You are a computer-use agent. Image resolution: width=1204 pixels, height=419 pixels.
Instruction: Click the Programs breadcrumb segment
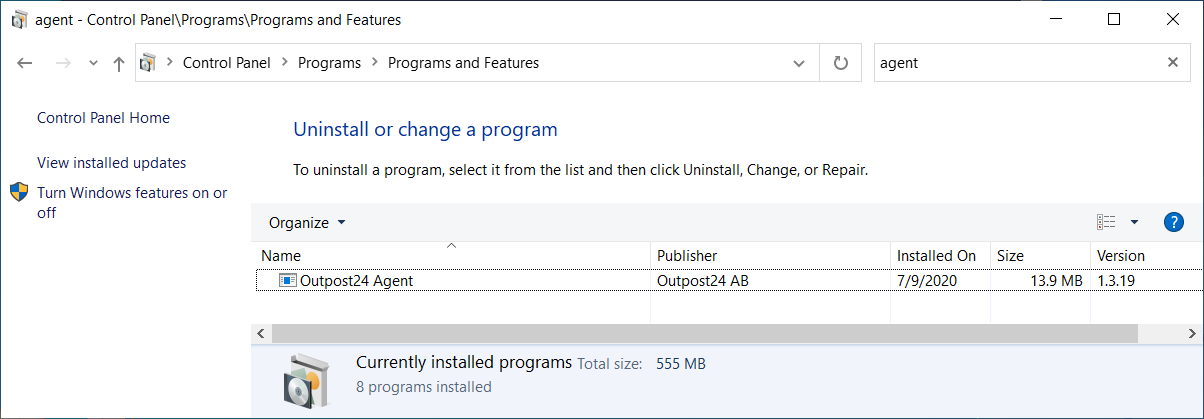[329, 63]
